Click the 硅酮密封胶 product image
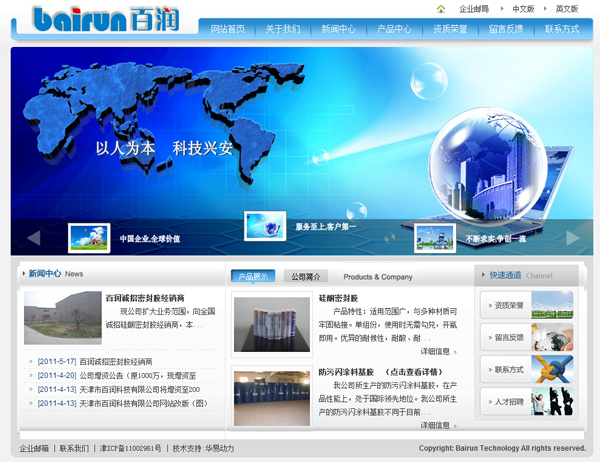This screenshot has width=600, height=462. pyautogui.click(x=271, y=324)
